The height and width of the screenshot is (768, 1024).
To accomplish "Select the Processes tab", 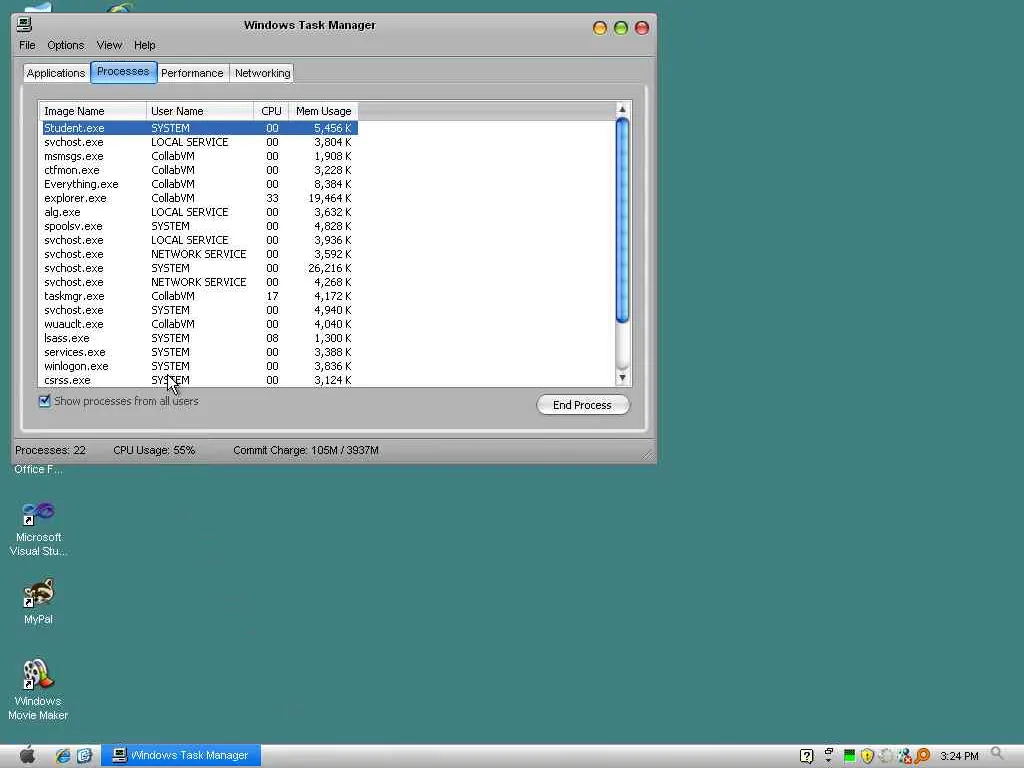I will pyautogui.click(x=123, y=72).
